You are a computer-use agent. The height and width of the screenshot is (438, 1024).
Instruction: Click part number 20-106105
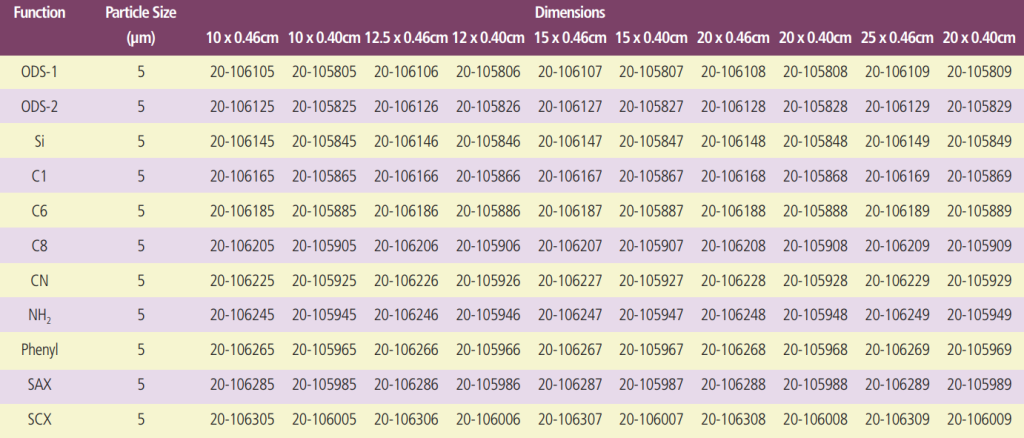(x=241, y=72)
